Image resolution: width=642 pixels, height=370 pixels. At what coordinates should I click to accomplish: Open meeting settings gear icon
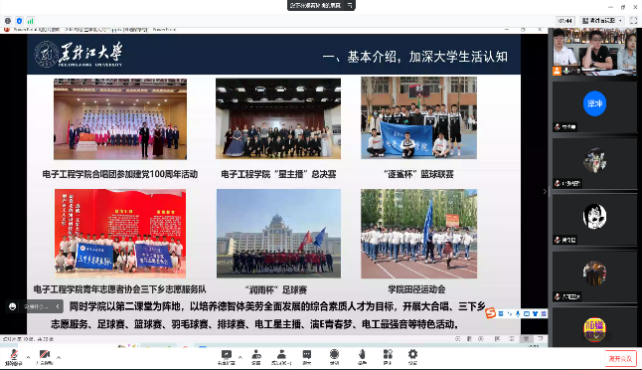pyautogui.click(x=413, y=357)
